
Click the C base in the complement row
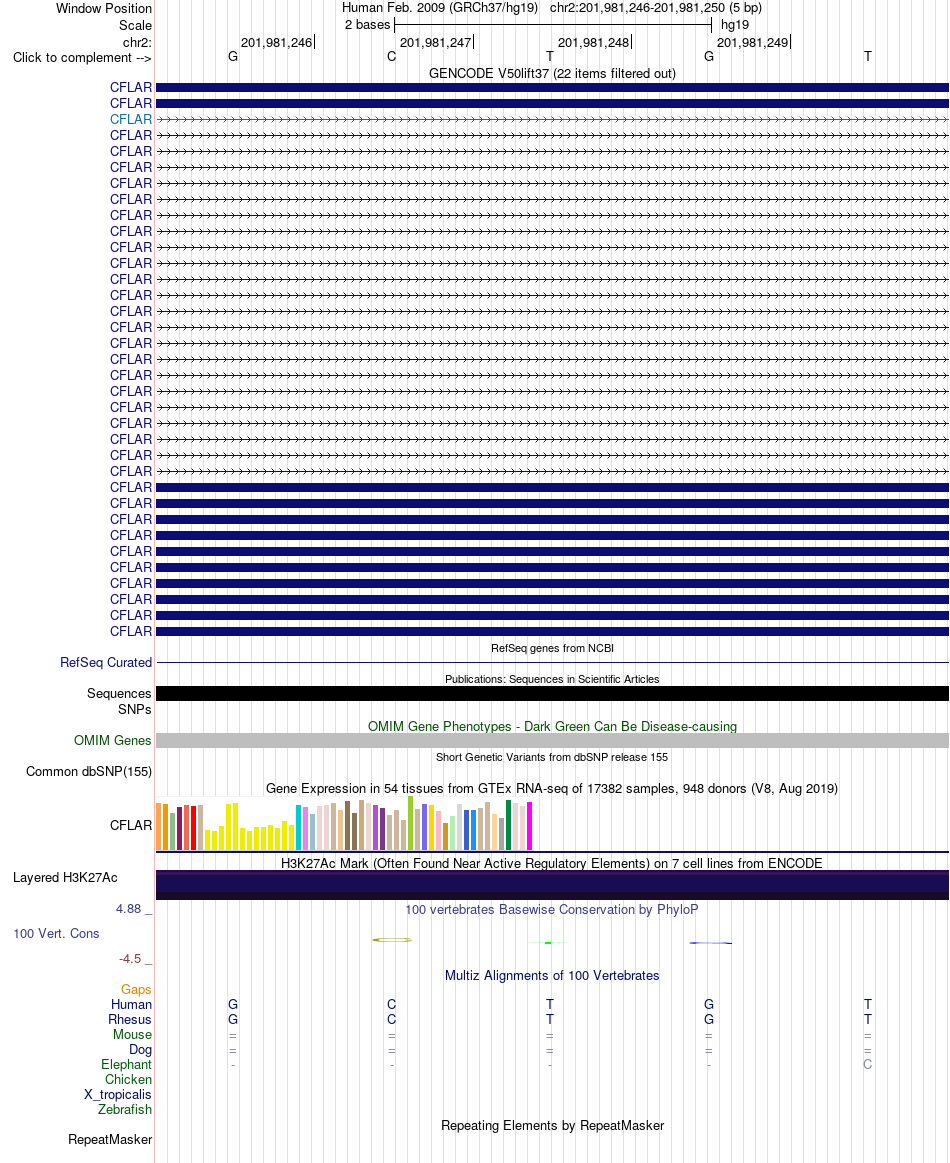tap(392, 56)
